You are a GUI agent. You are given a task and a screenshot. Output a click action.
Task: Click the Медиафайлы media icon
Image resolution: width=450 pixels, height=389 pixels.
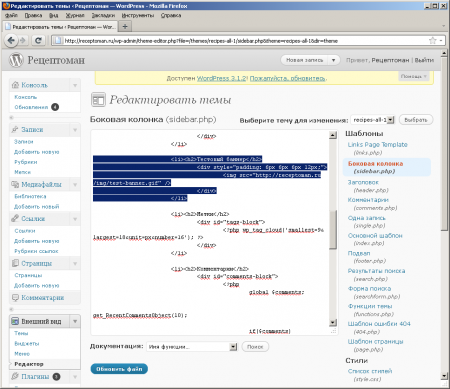(x=15, y=184)
